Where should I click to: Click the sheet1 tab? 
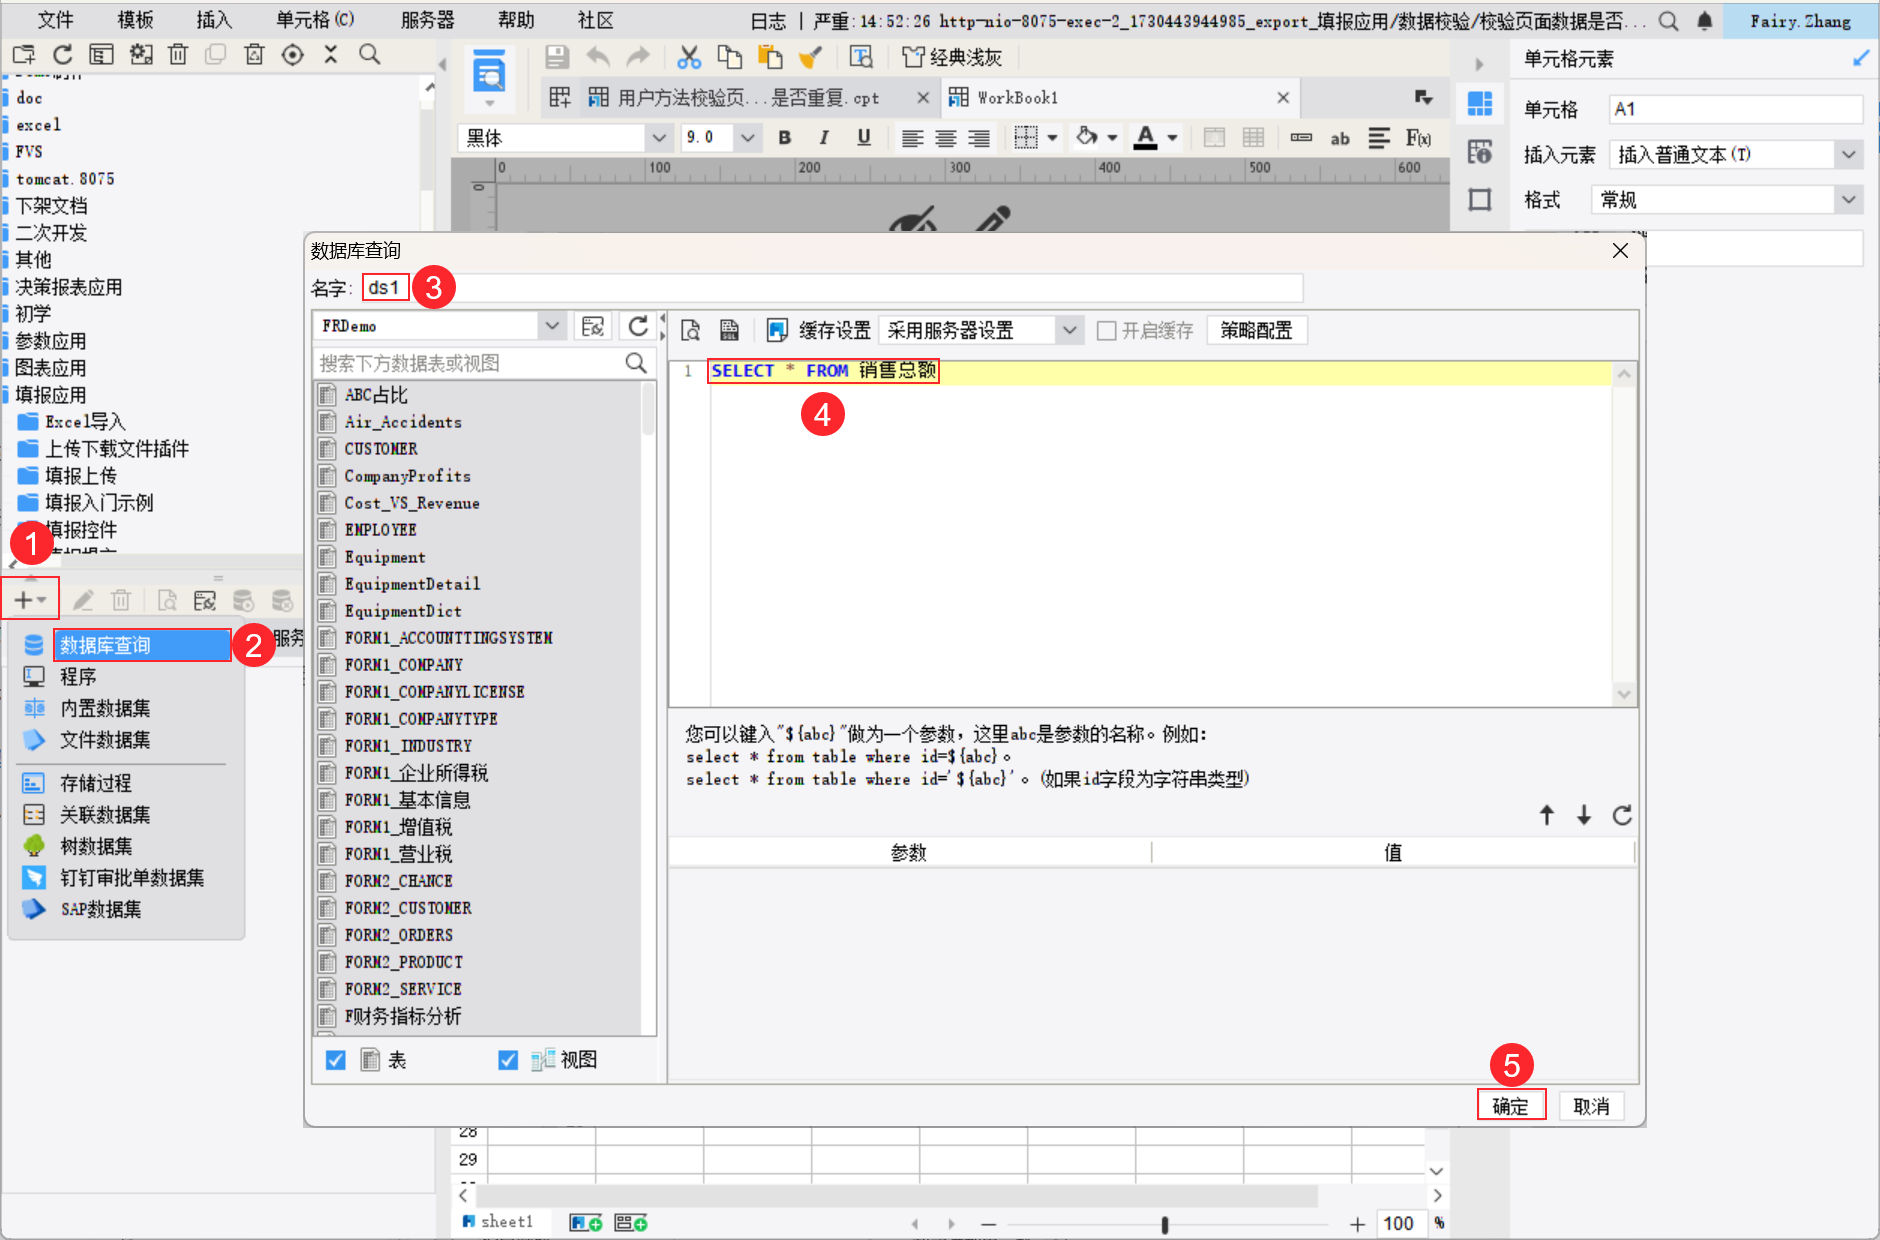click(x=499, y=1221)
